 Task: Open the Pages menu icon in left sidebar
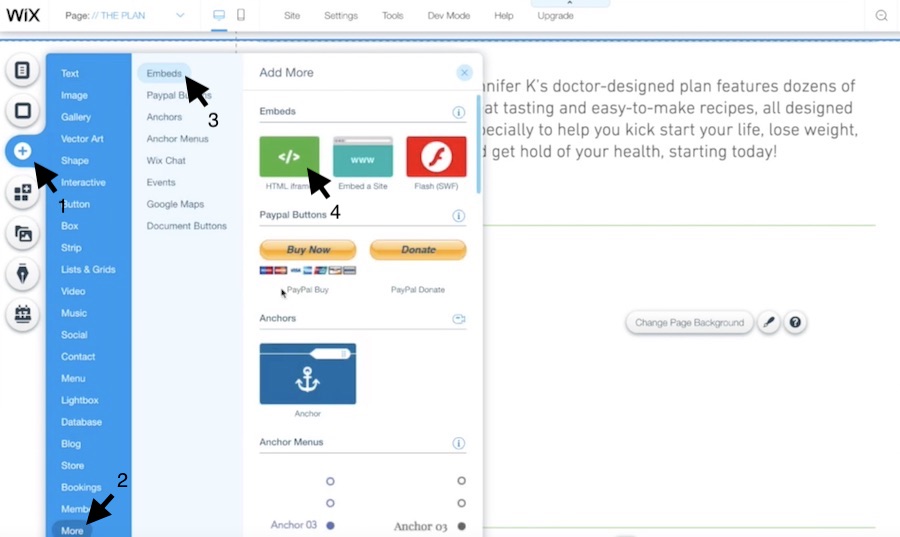(x=22, y=70)
